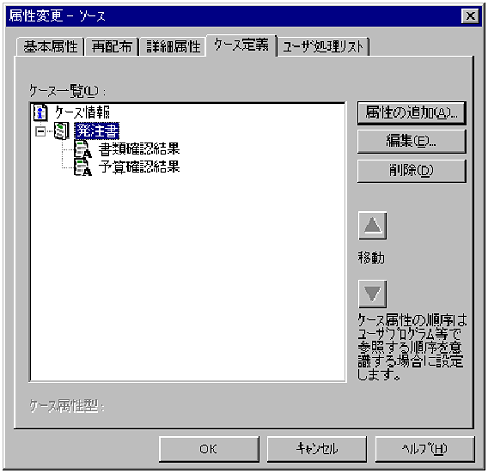Move item down with down arrow

[x=372, y=294]
